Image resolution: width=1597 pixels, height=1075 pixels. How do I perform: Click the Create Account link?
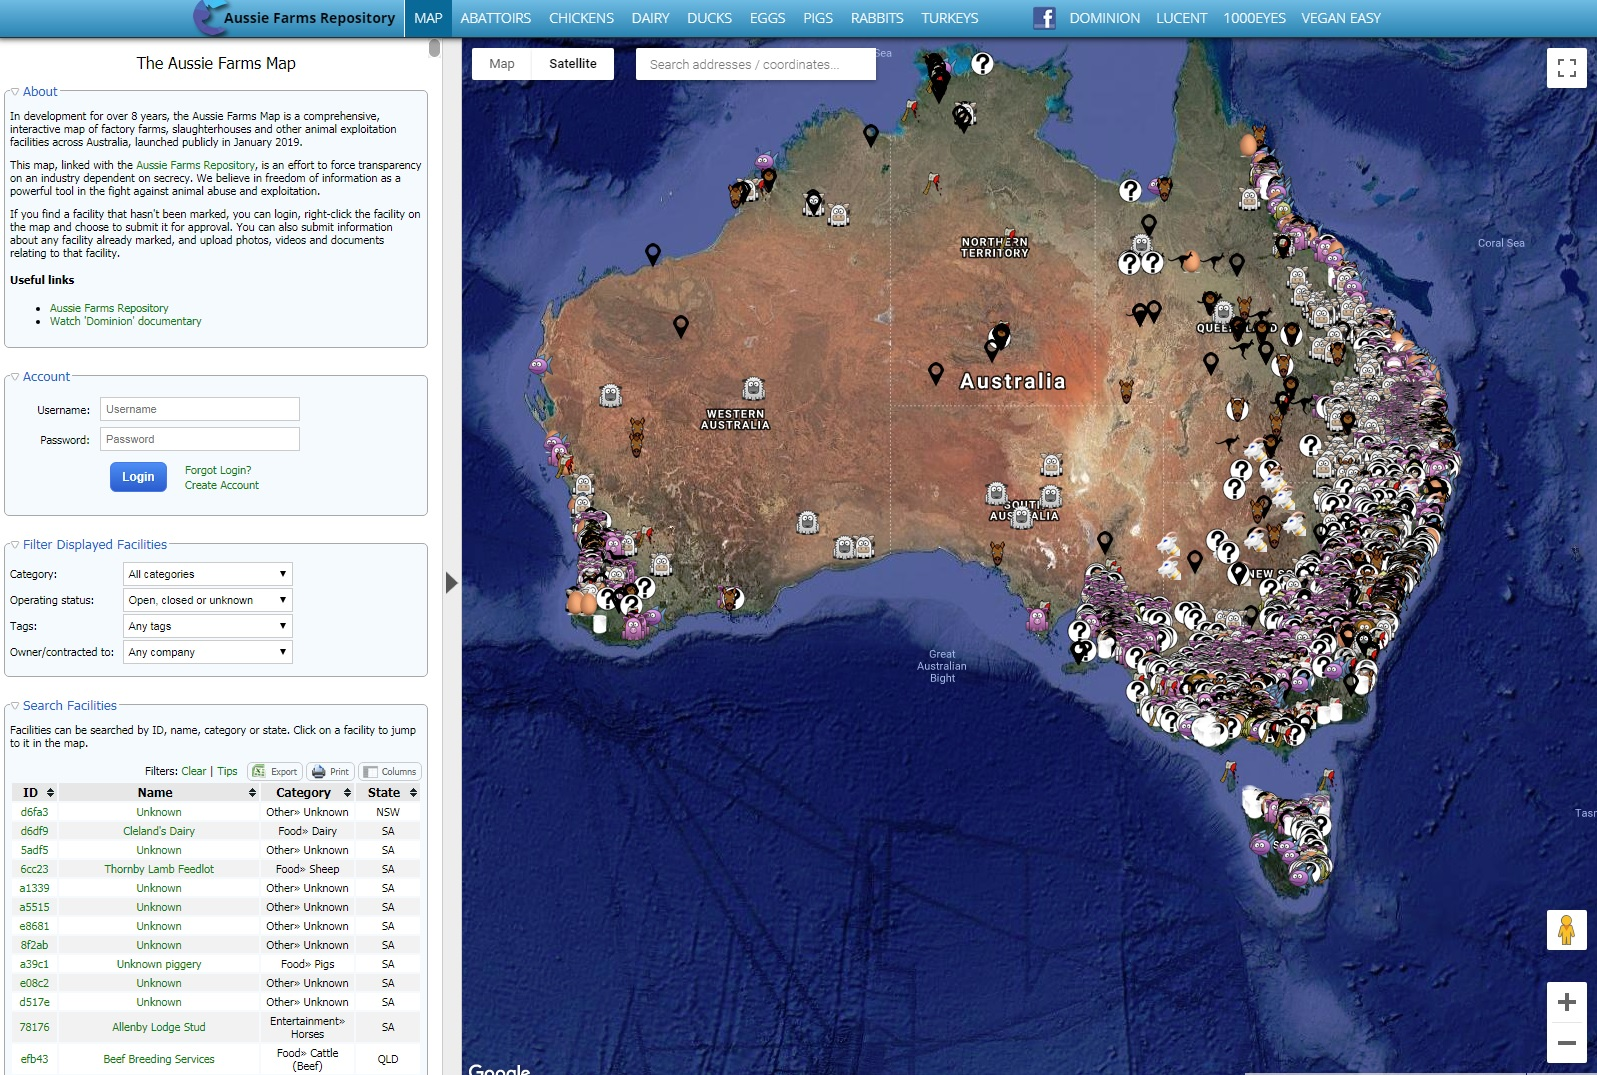(221, 485)
